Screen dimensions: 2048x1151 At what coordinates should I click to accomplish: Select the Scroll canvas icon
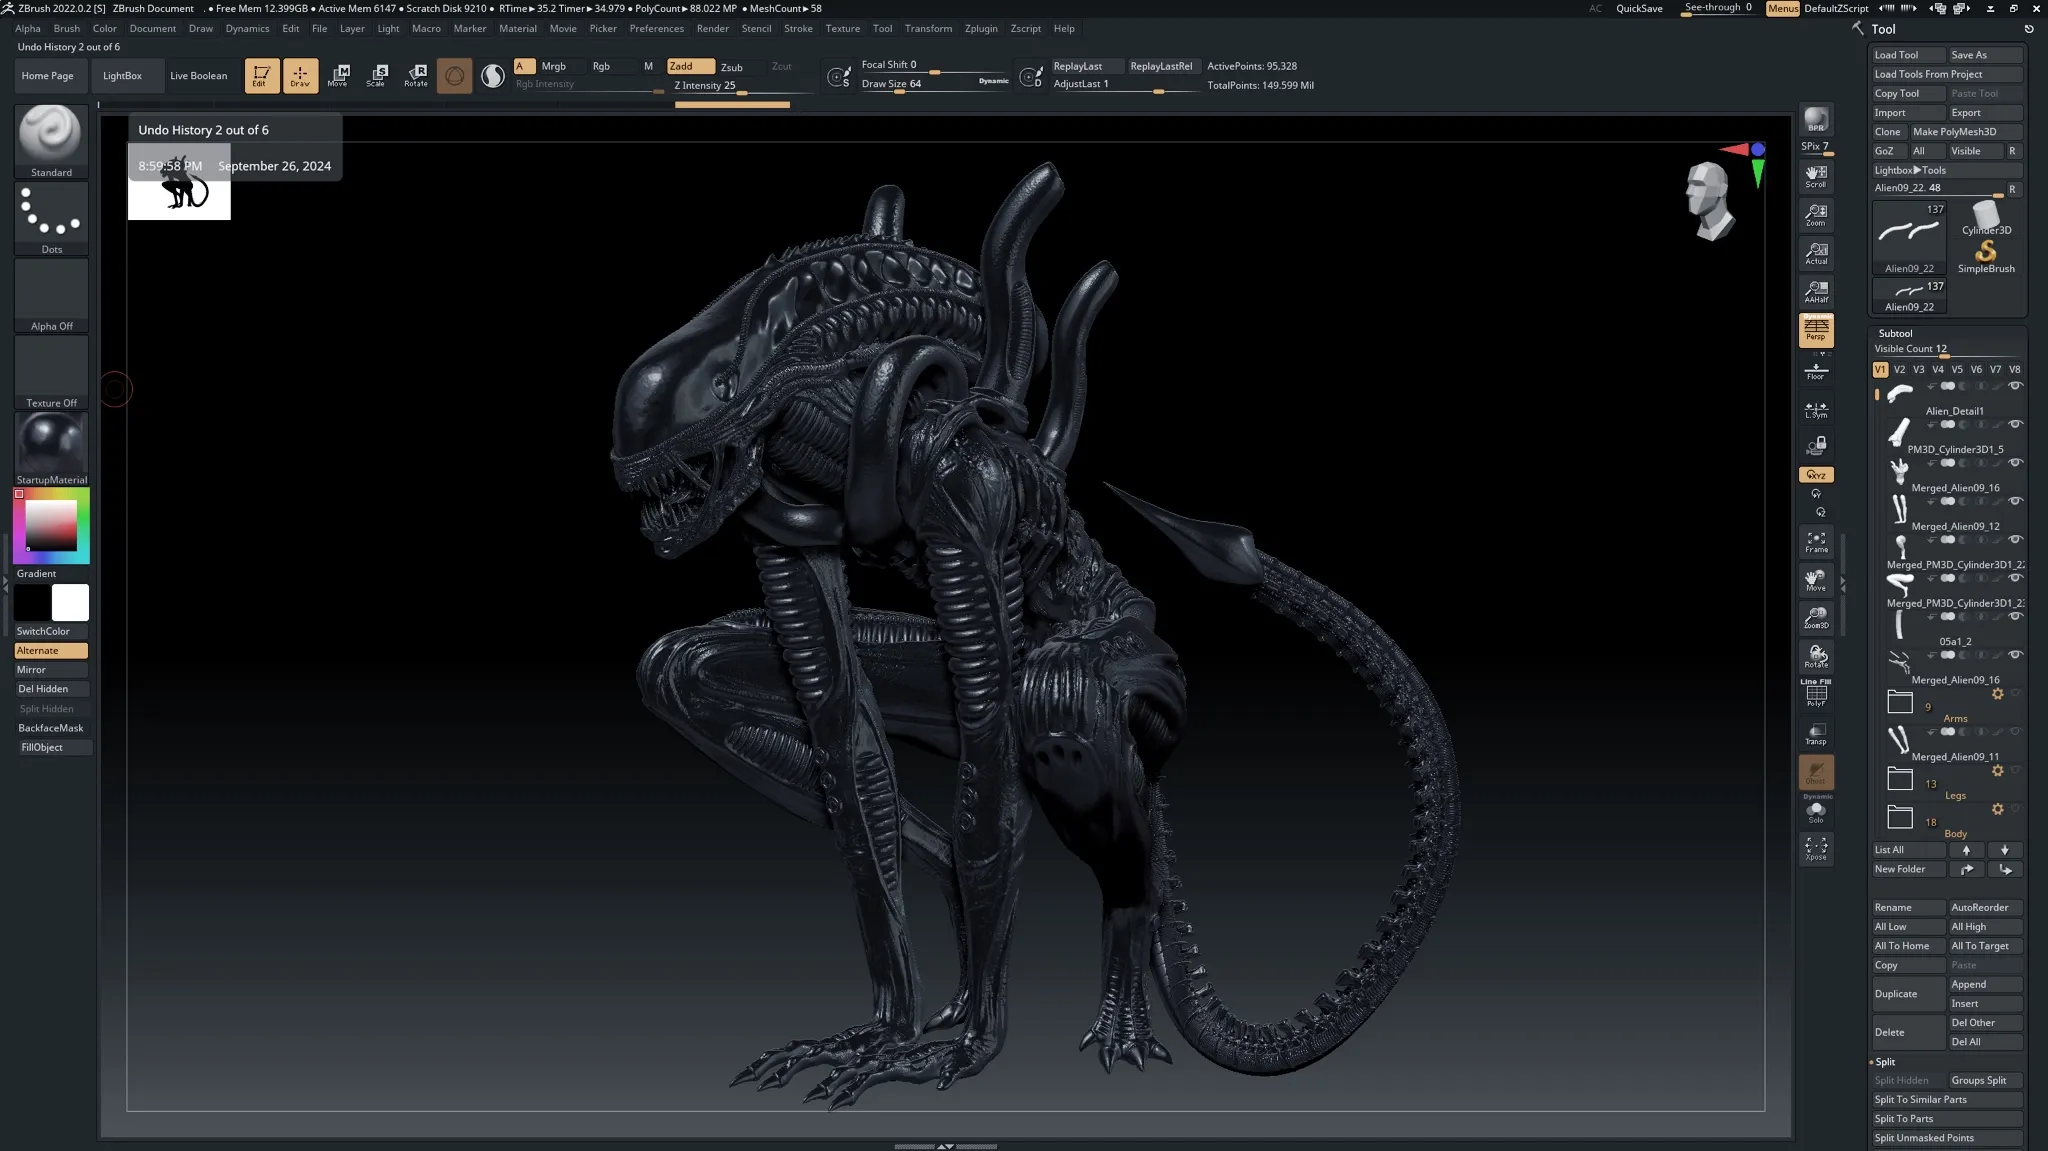point(1816,176)
